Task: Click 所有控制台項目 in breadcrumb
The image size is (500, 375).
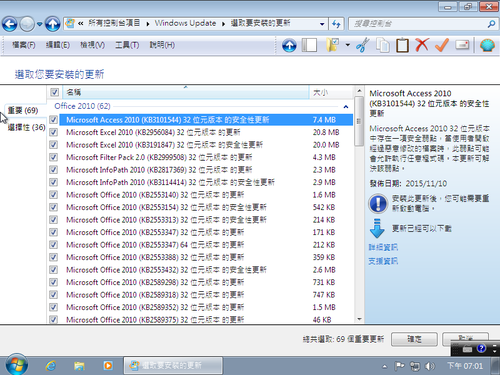Action: coord(114,23)
